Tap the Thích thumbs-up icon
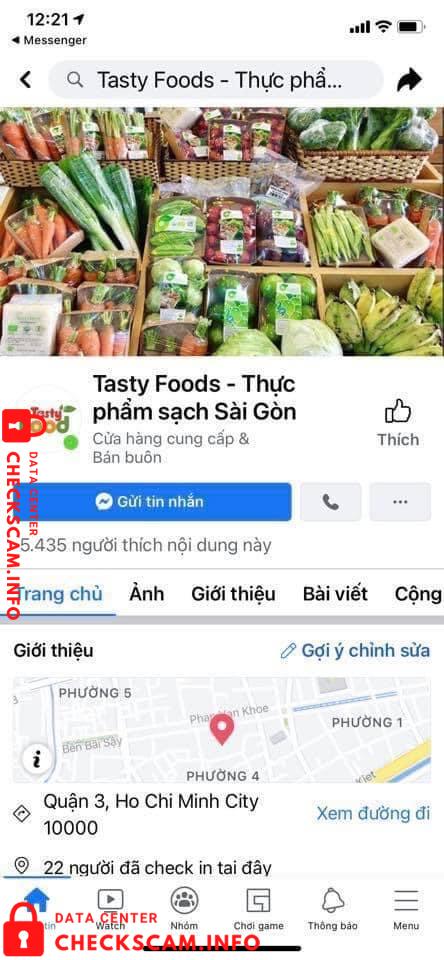 398,411
